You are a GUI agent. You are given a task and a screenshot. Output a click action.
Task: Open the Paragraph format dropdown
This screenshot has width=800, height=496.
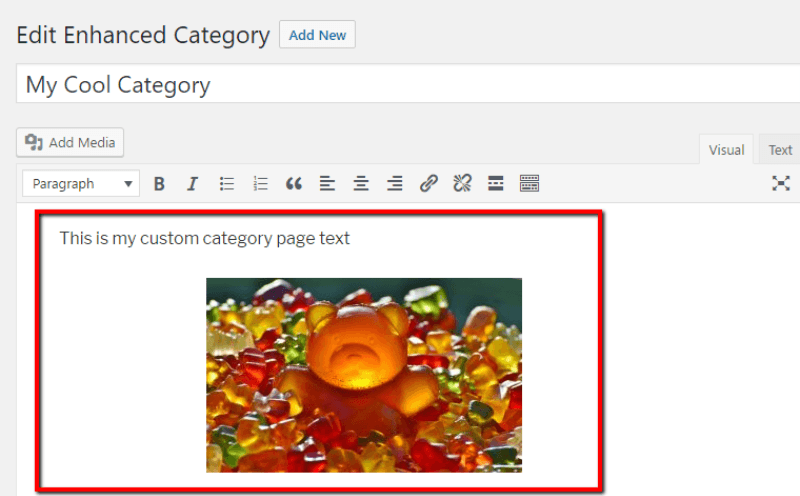click(81, 184)
